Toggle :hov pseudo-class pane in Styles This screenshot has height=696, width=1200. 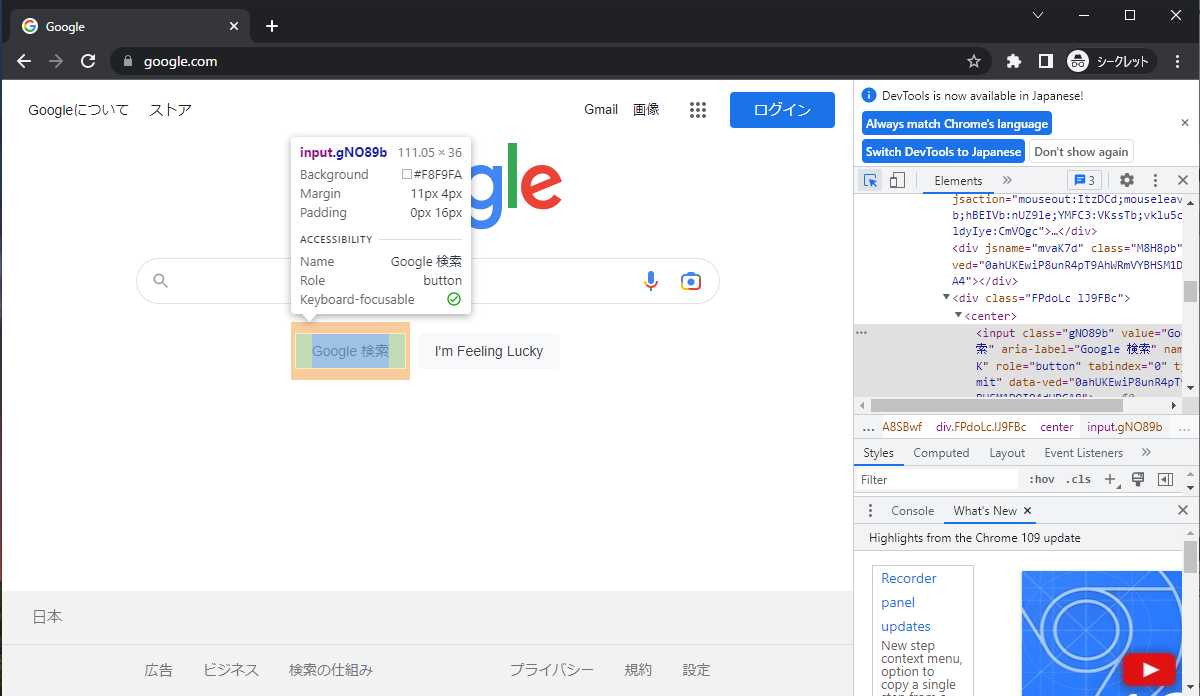[x=1041, y=479]
